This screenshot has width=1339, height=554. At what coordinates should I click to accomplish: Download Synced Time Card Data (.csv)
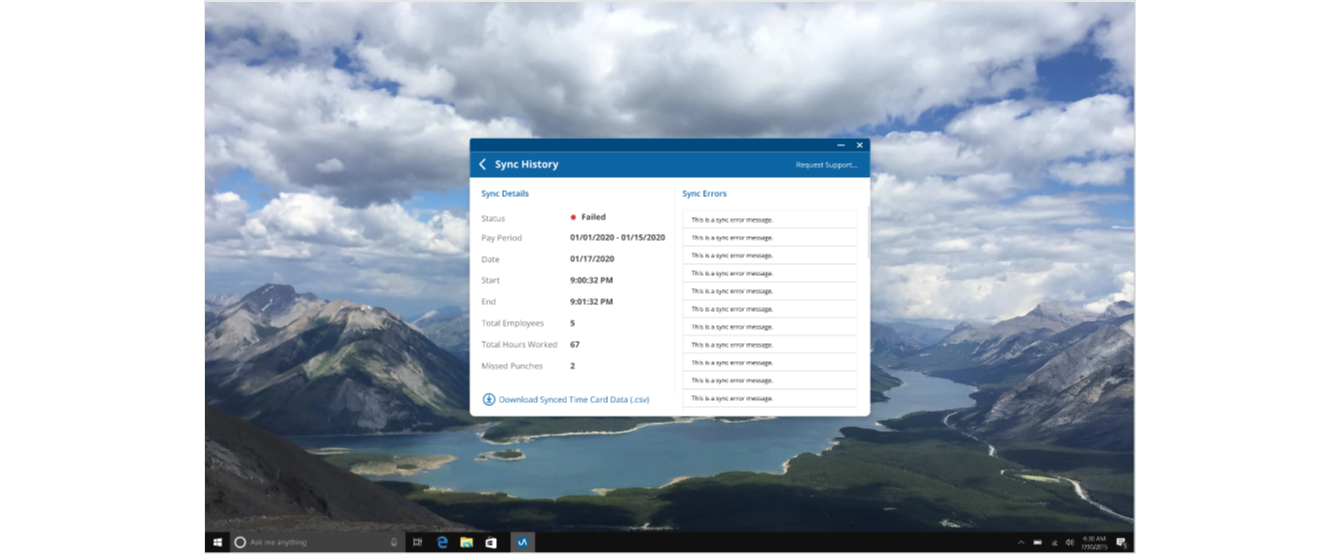[574, 400]
